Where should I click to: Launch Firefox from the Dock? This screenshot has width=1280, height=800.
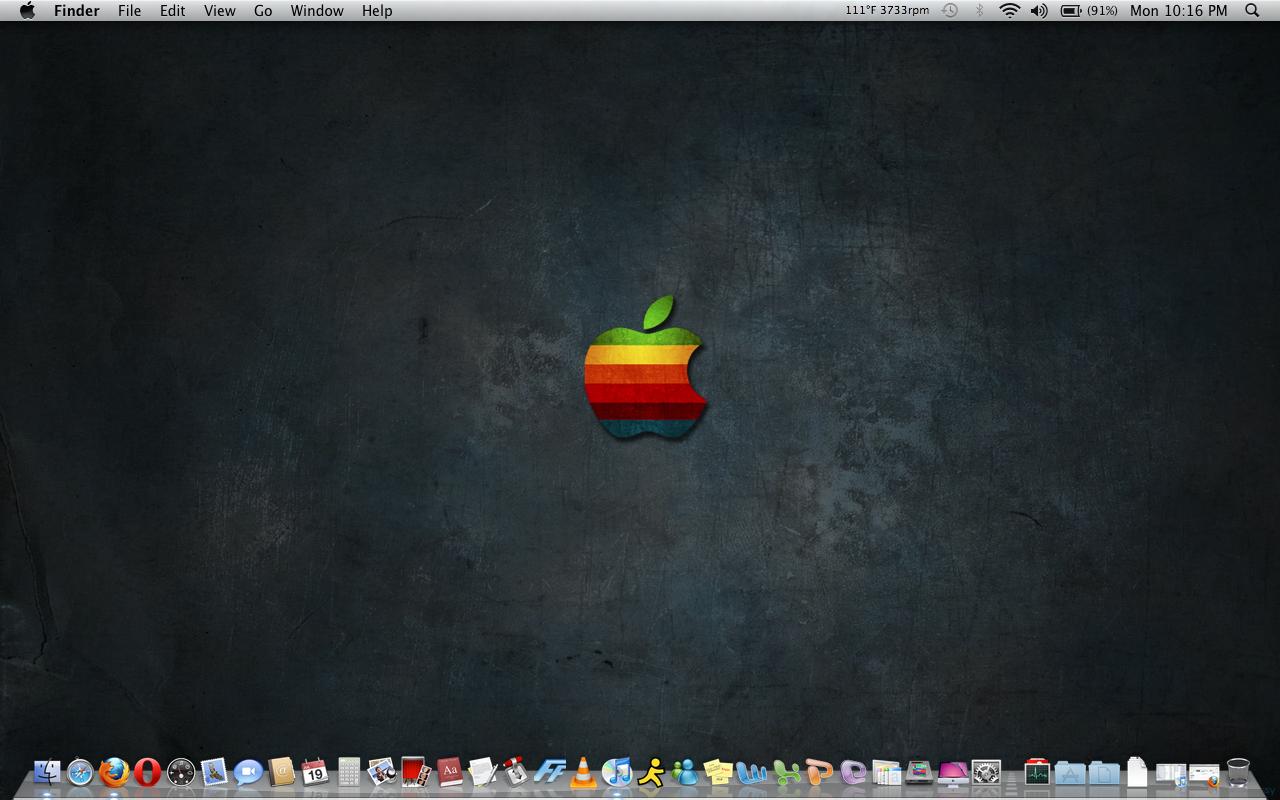tap(114, 772)
